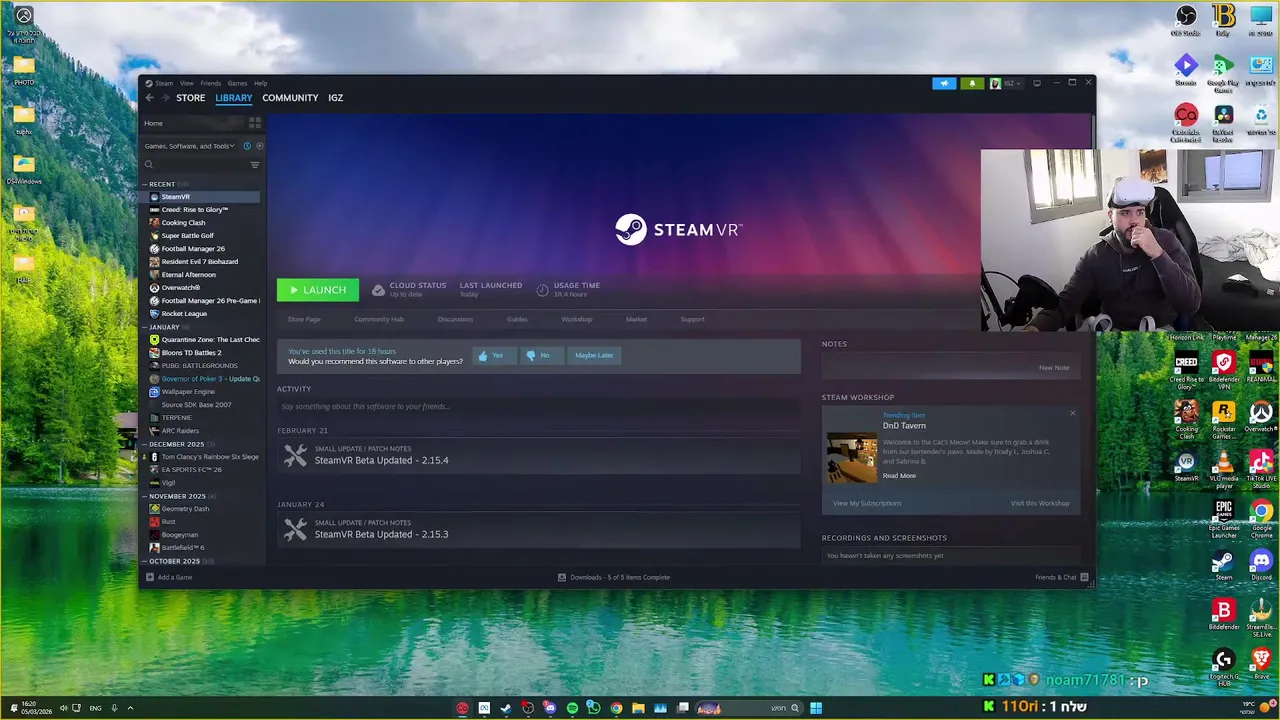Open the IGZ account dropdown
The image size is (1280, 720).
(1007, 83)
